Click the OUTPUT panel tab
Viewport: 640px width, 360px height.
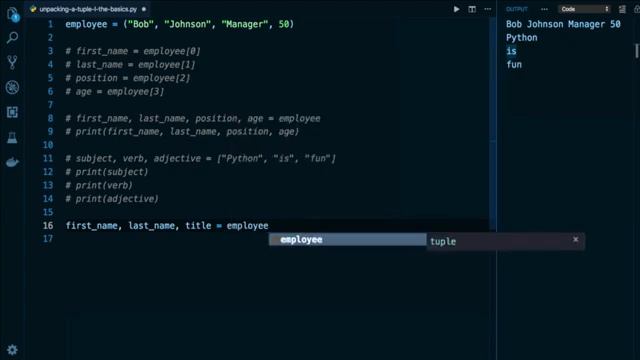pos(517,9)
